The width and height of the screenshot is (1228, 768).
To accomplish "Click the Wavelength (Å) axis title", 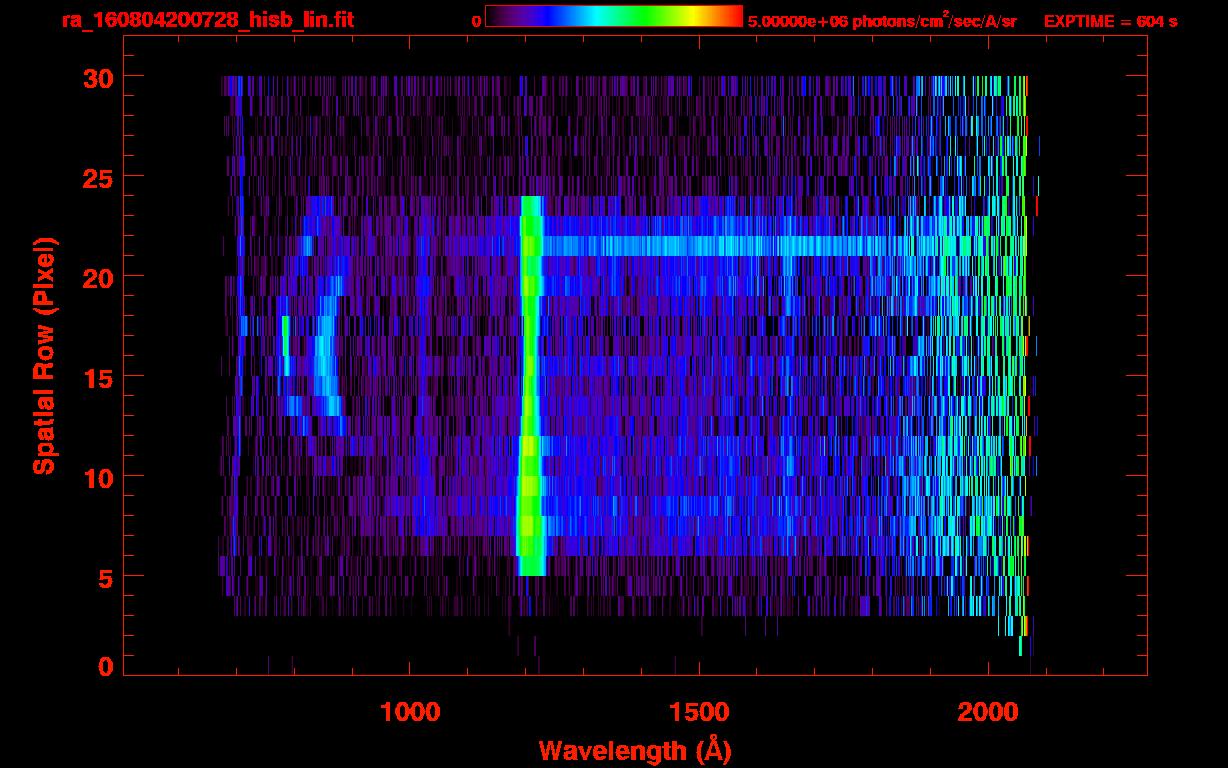I will coord(635,749).
